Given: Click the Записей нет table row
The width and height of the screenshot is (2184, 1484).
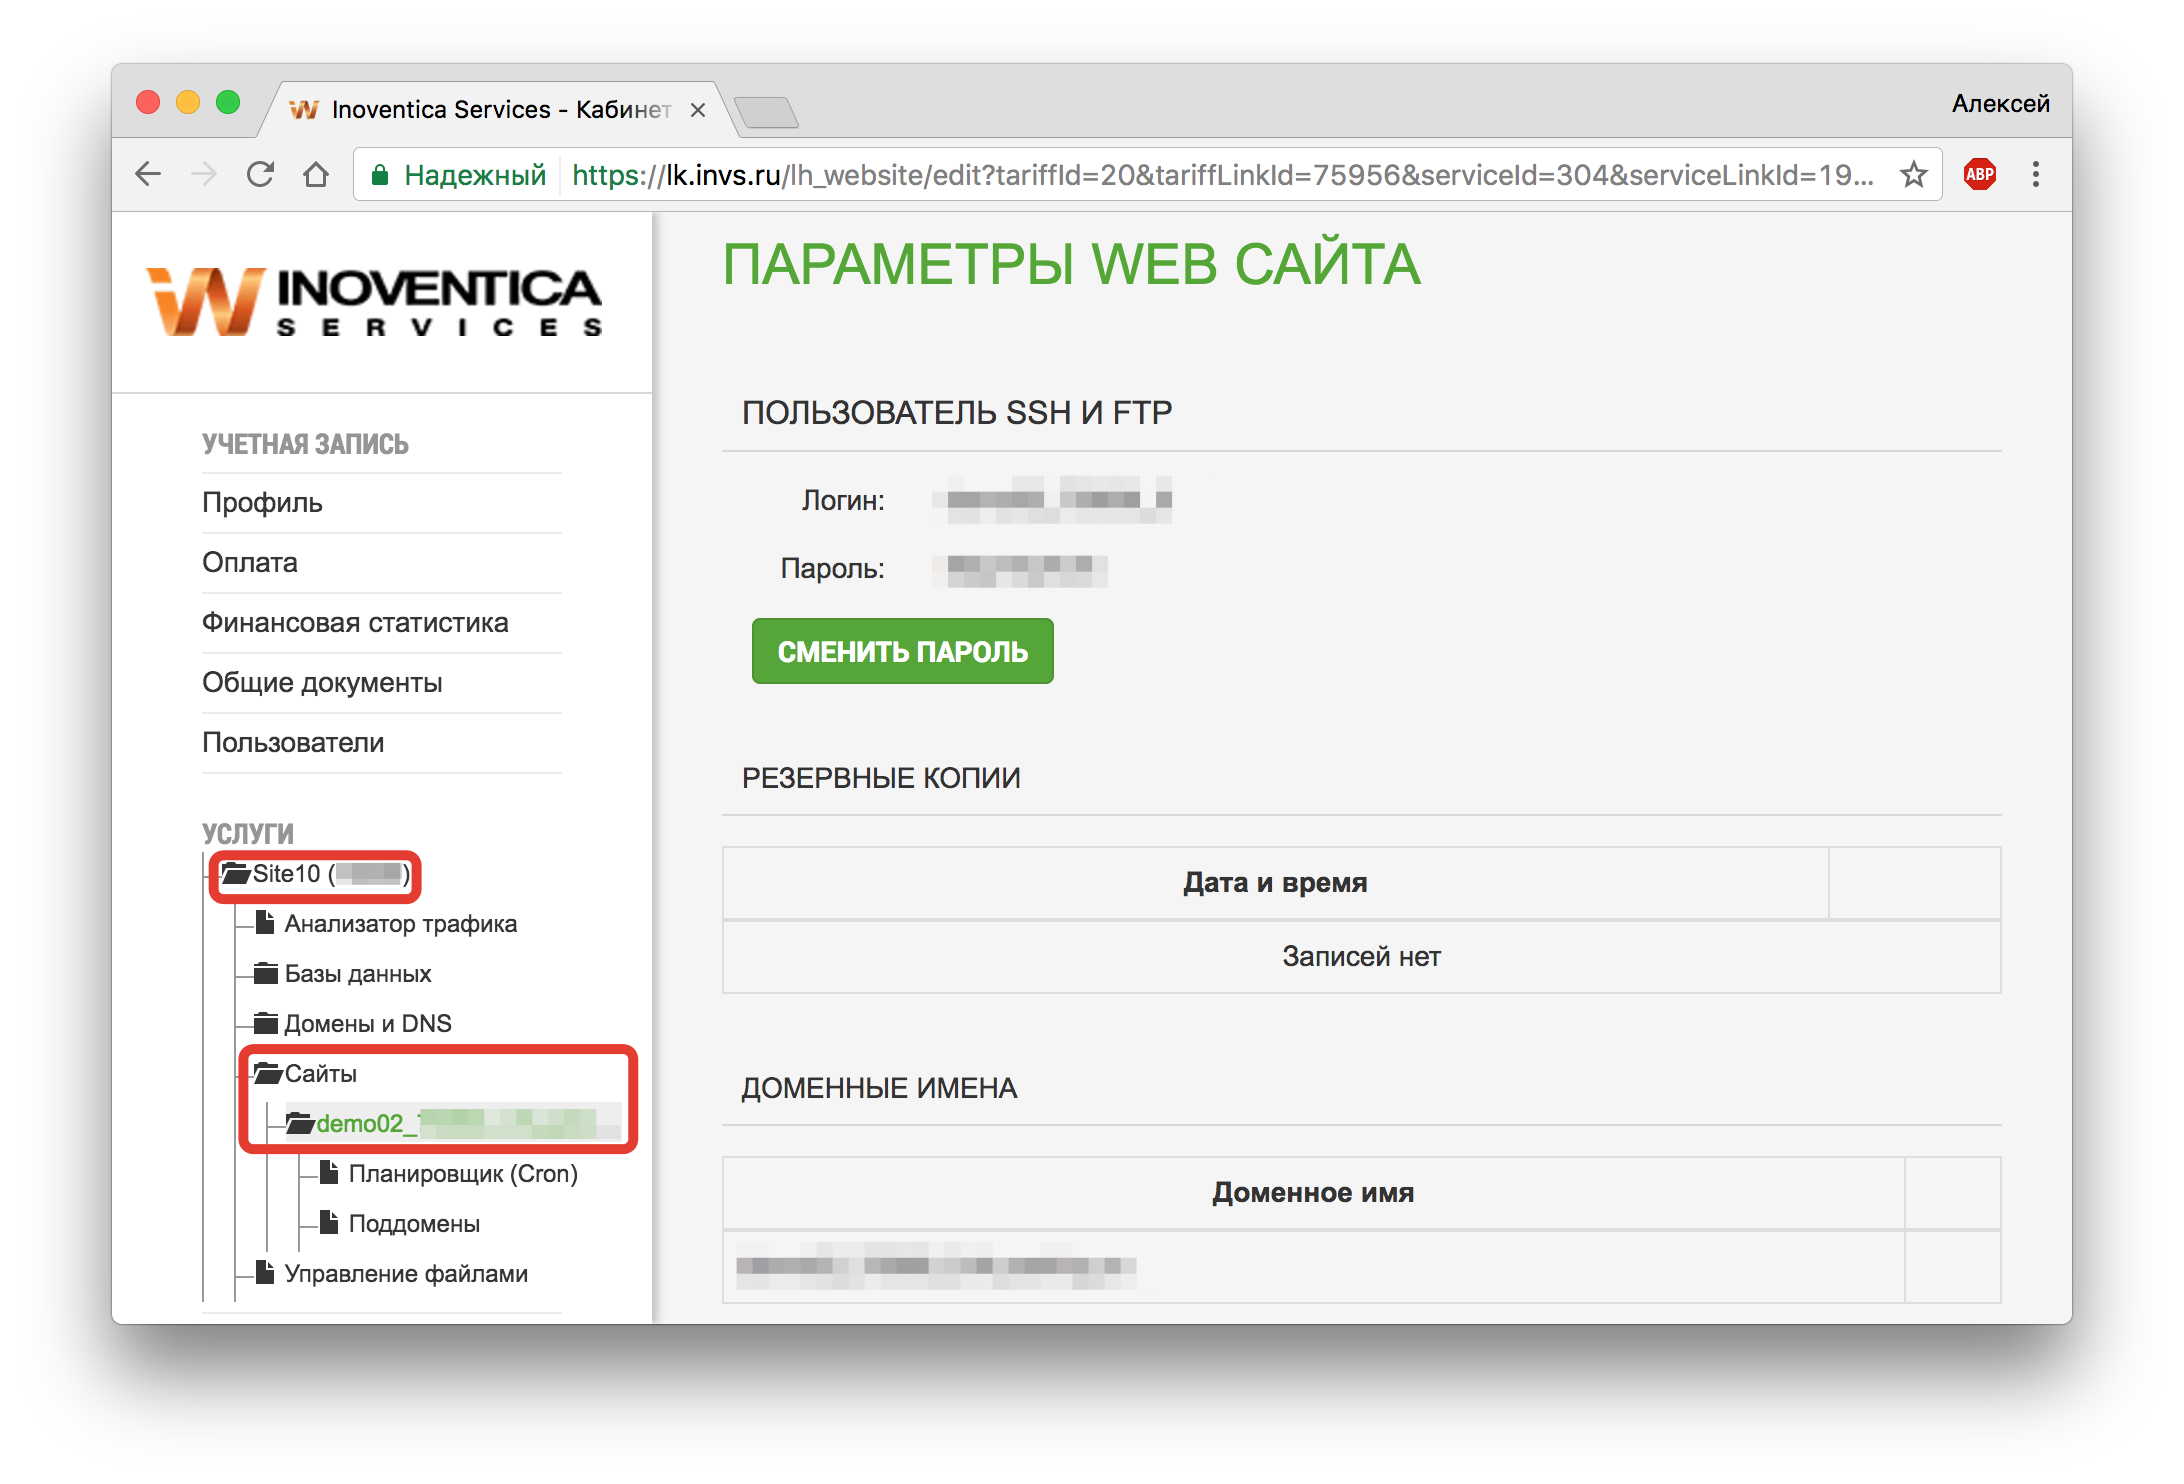Looking at the screenshot, I should (x=1362, y=957).
